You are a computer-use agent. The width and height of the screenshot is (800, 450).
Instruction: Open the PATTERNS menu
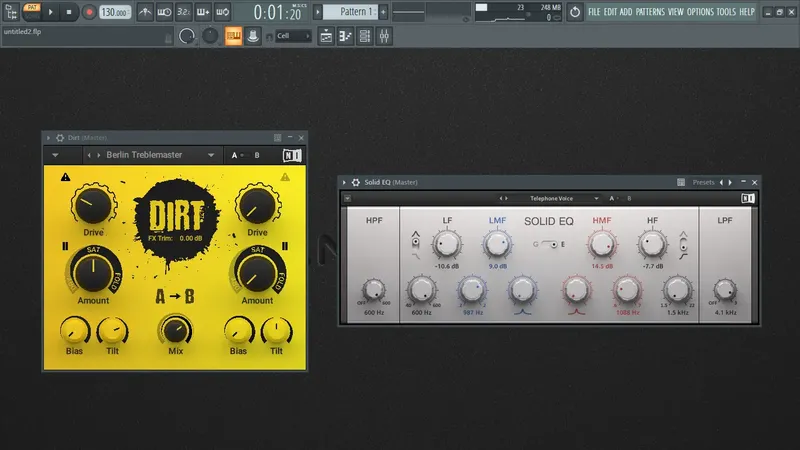coord(650,12)
